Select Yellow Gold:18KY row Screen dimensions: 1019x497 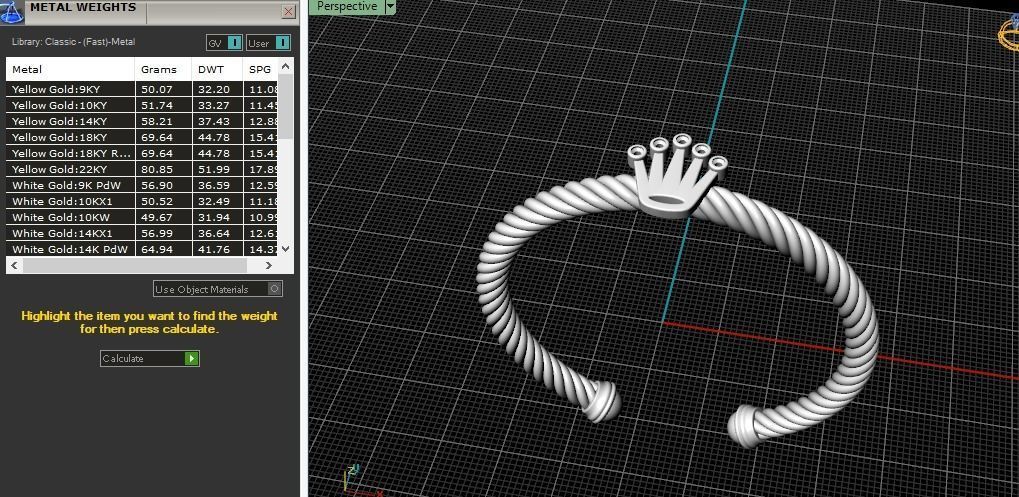[142, 137]
